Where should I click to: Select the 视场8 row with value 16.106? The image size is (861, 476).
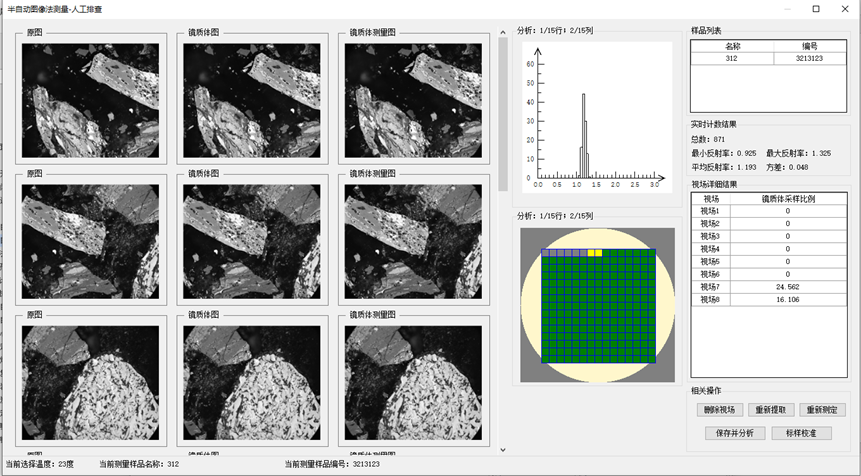click(768, 298)
